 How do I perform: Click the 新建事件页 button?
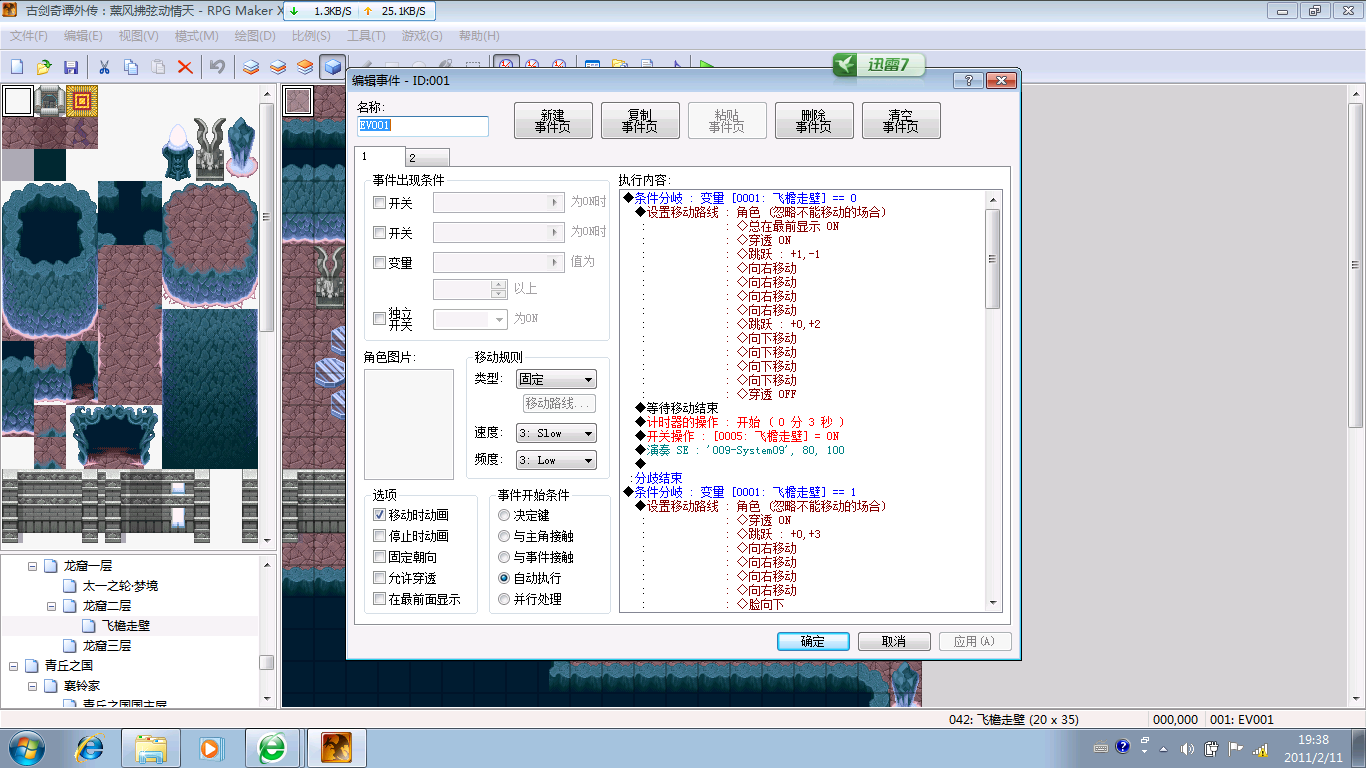[553, 121]
